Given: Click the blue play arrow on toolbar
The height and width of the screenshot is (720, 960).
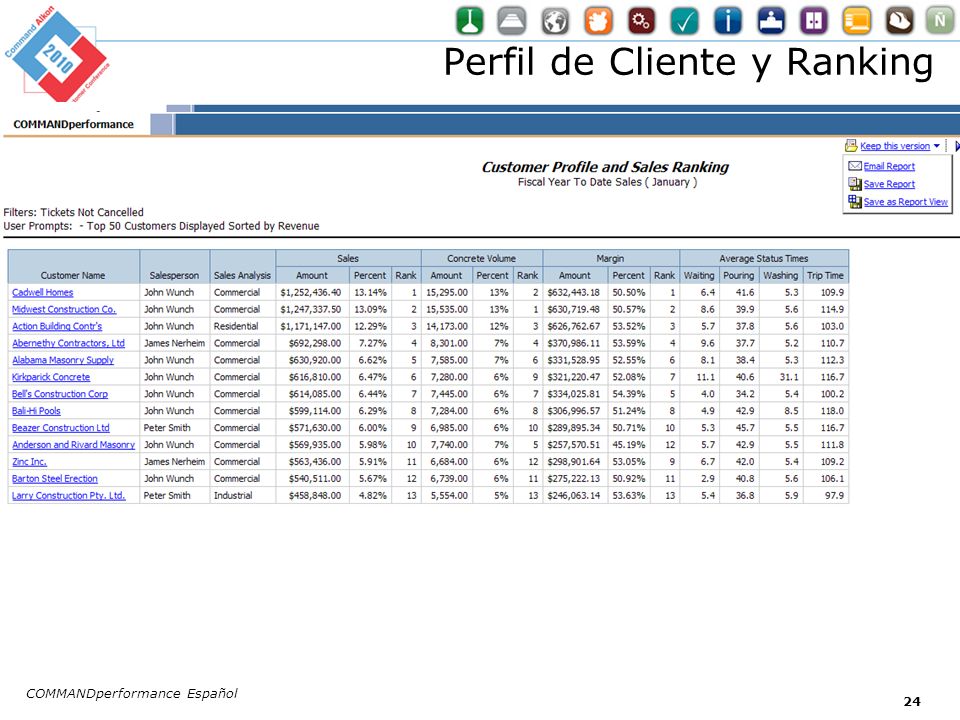Looking at the screenshot, I should tap(957, 146).
